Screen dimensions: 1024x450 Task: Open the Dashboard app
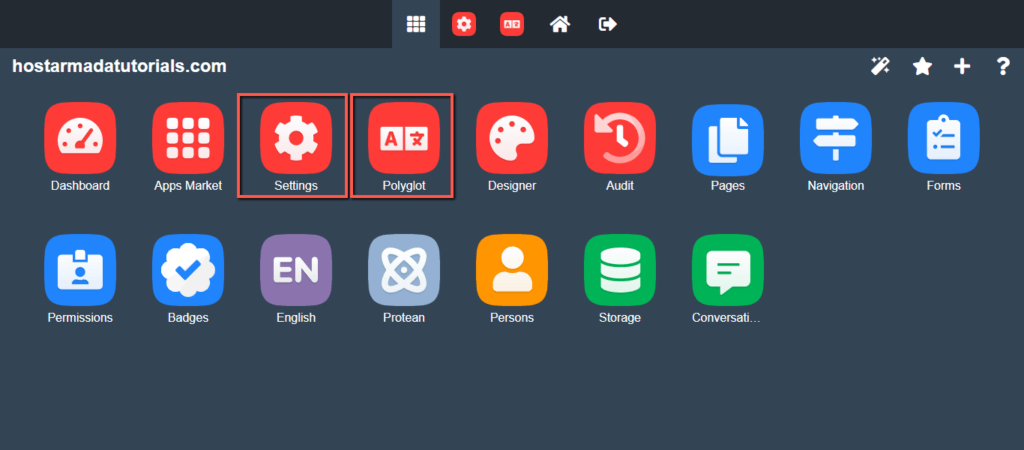pyautogui.click(x=80, y=138)
